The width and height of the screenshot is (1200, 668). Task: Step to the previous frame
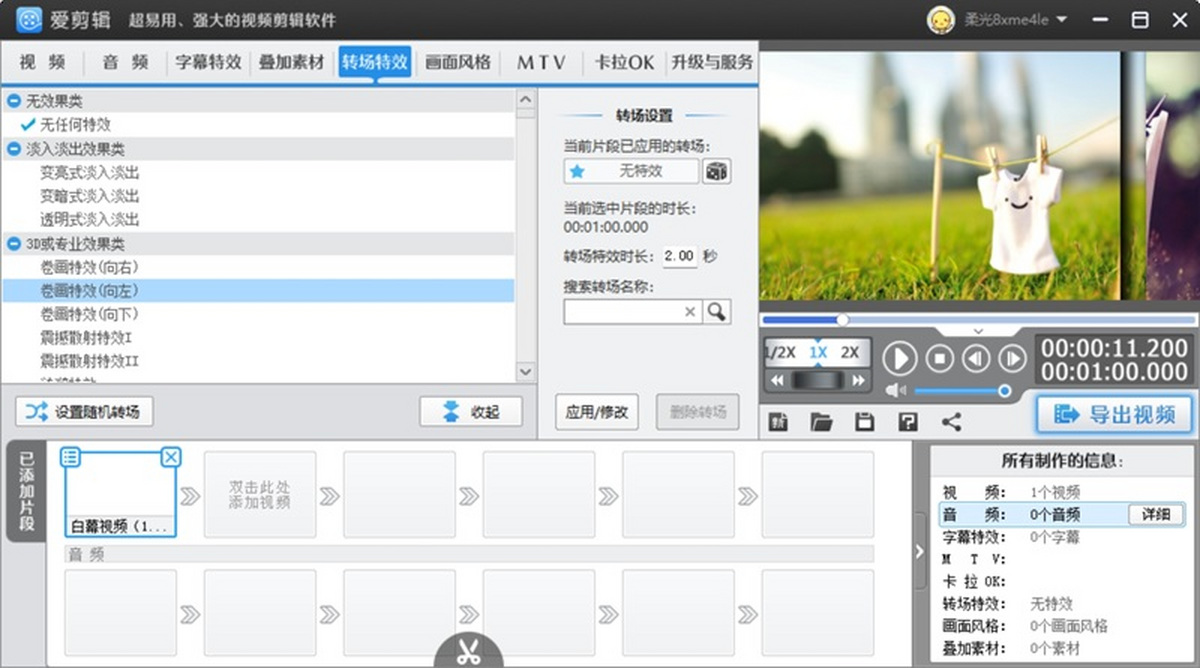(x=976, y=358)
